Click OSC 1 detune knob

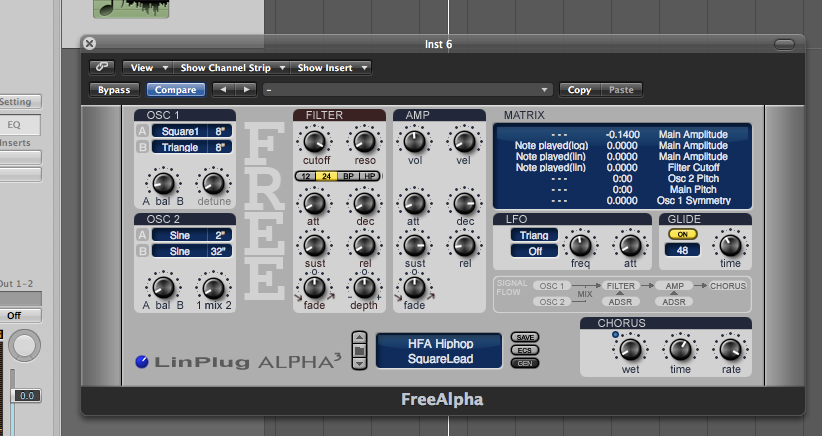pyautogui.click(x=213, y=183)
